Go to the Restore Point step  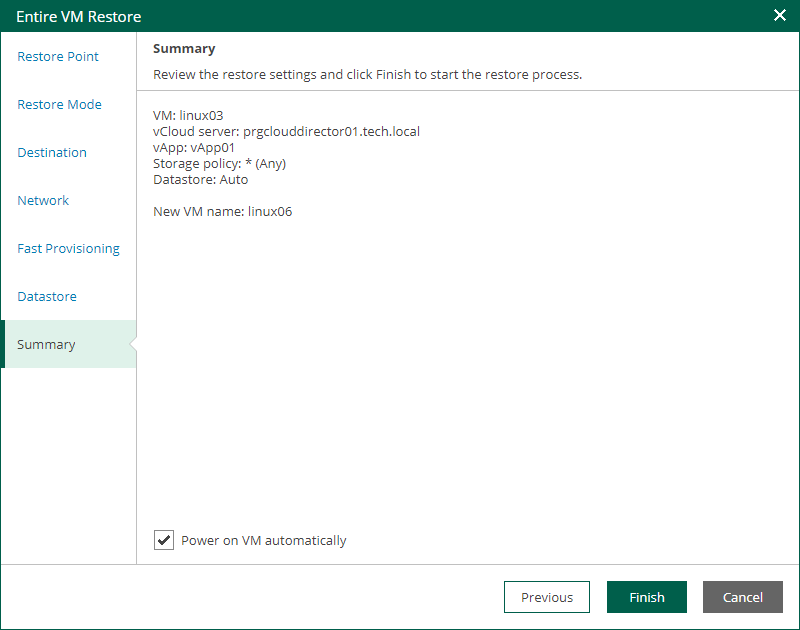(58, 57)
